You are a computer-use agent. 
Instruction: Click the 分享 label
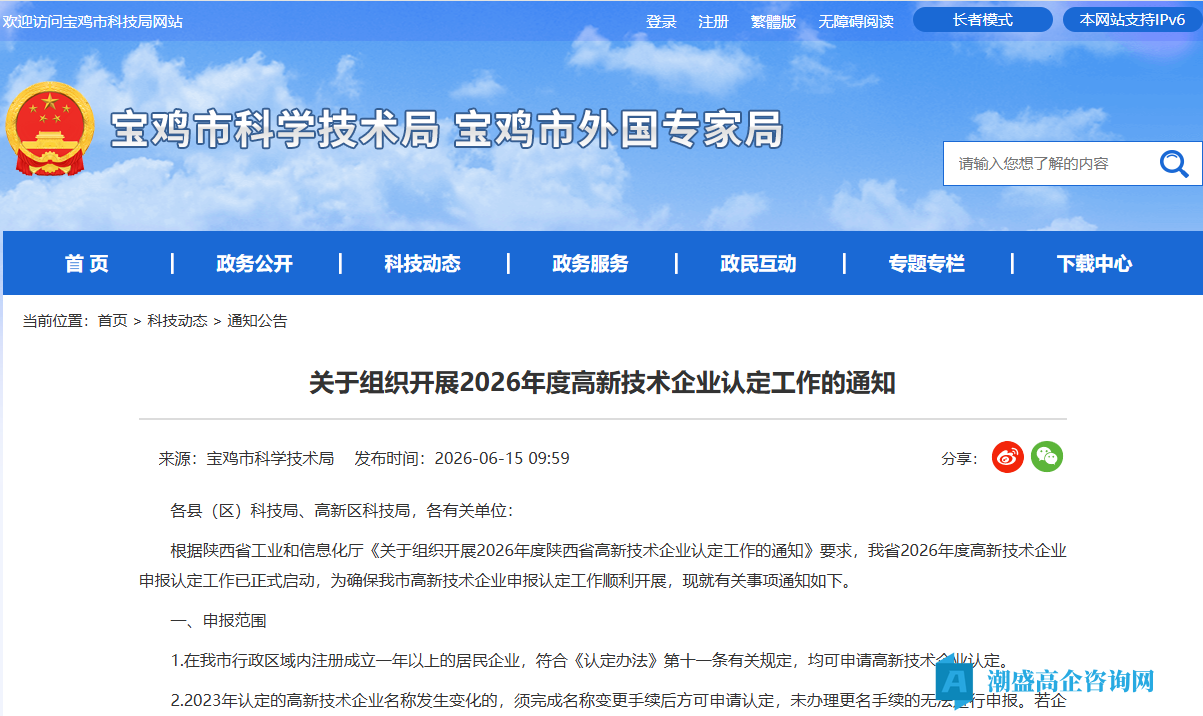click(x=959, y=459)
